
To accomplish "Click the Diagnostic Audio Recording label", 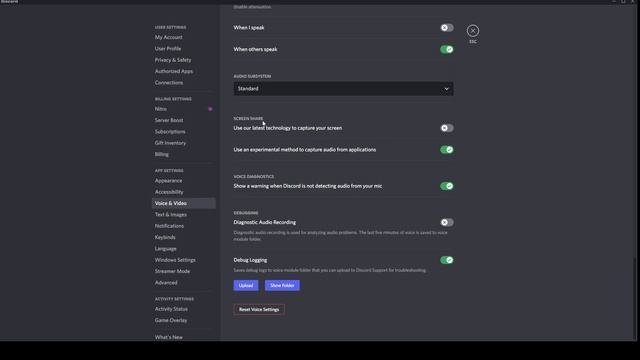I will point(264,222).
